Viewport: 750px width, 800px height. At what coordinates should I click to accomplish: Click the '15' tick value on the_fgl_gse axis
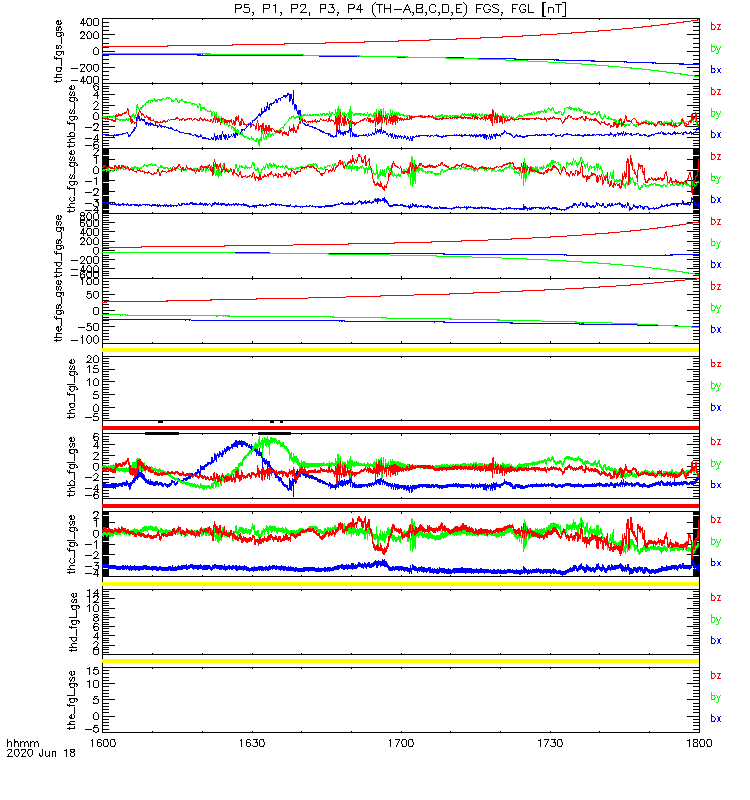pos(93,671)
